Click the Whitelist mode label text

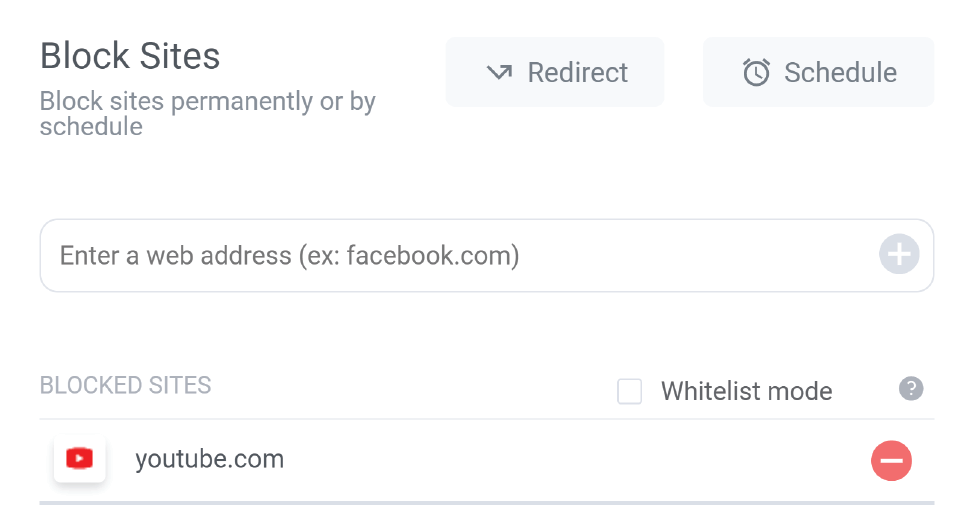pos(746,391)
